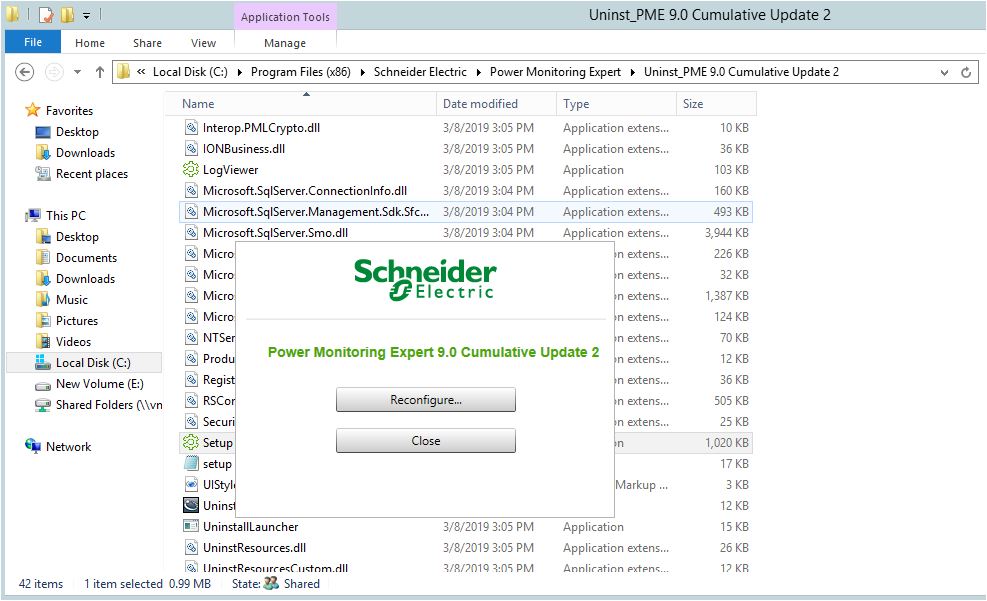This screenshot has height=601, width=987.
Task: Select Favorites star icon in navigation pane
Action: point(33,110)
